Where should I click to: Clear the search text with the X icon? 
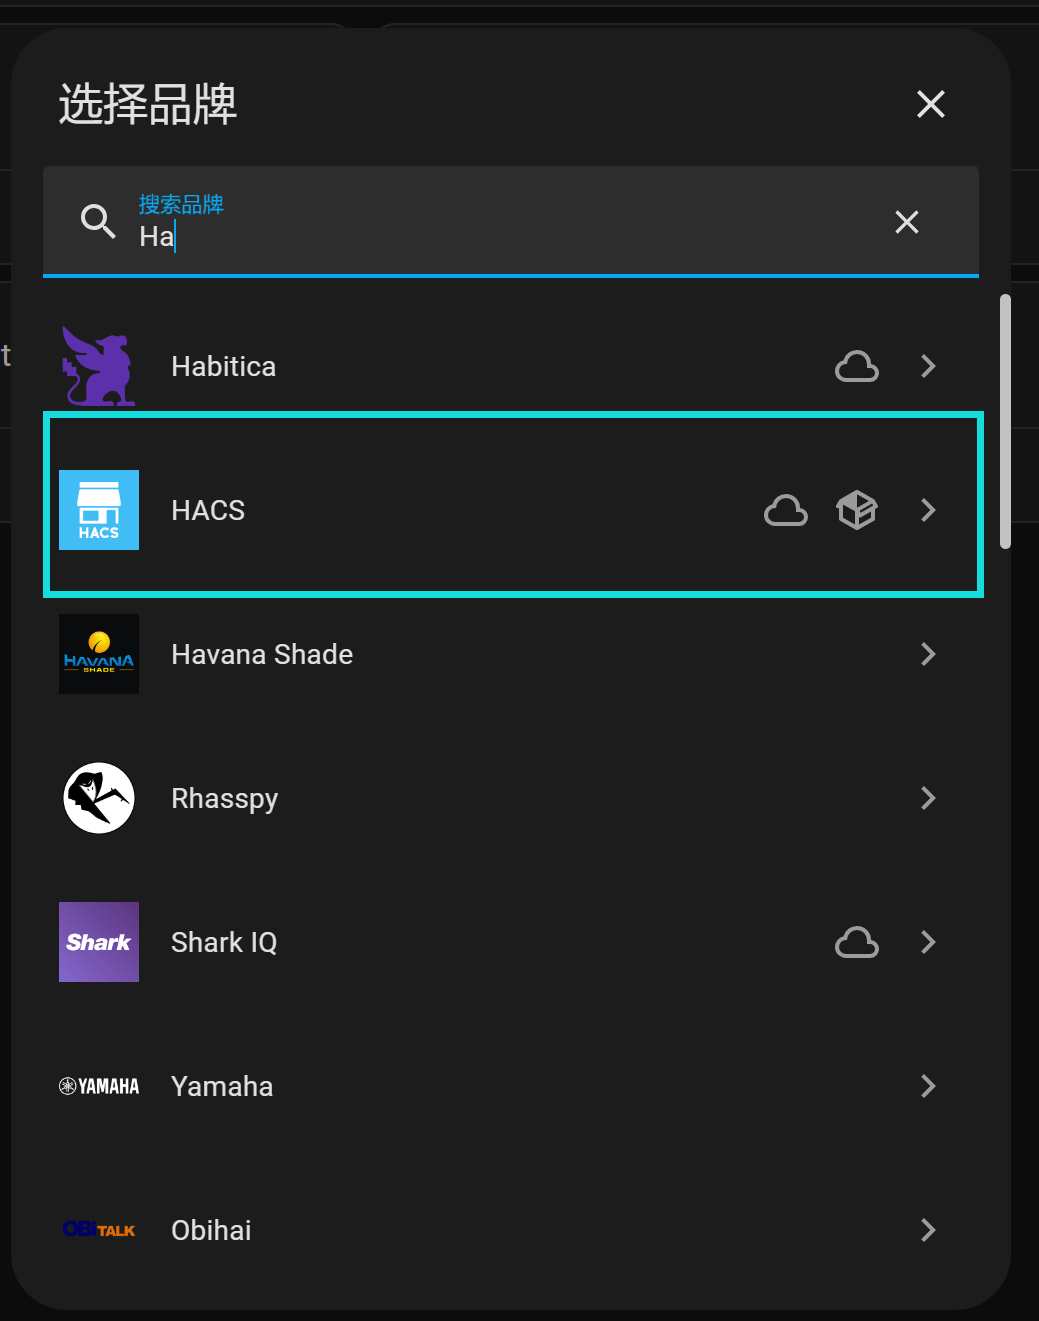click(x=906, y=222)
